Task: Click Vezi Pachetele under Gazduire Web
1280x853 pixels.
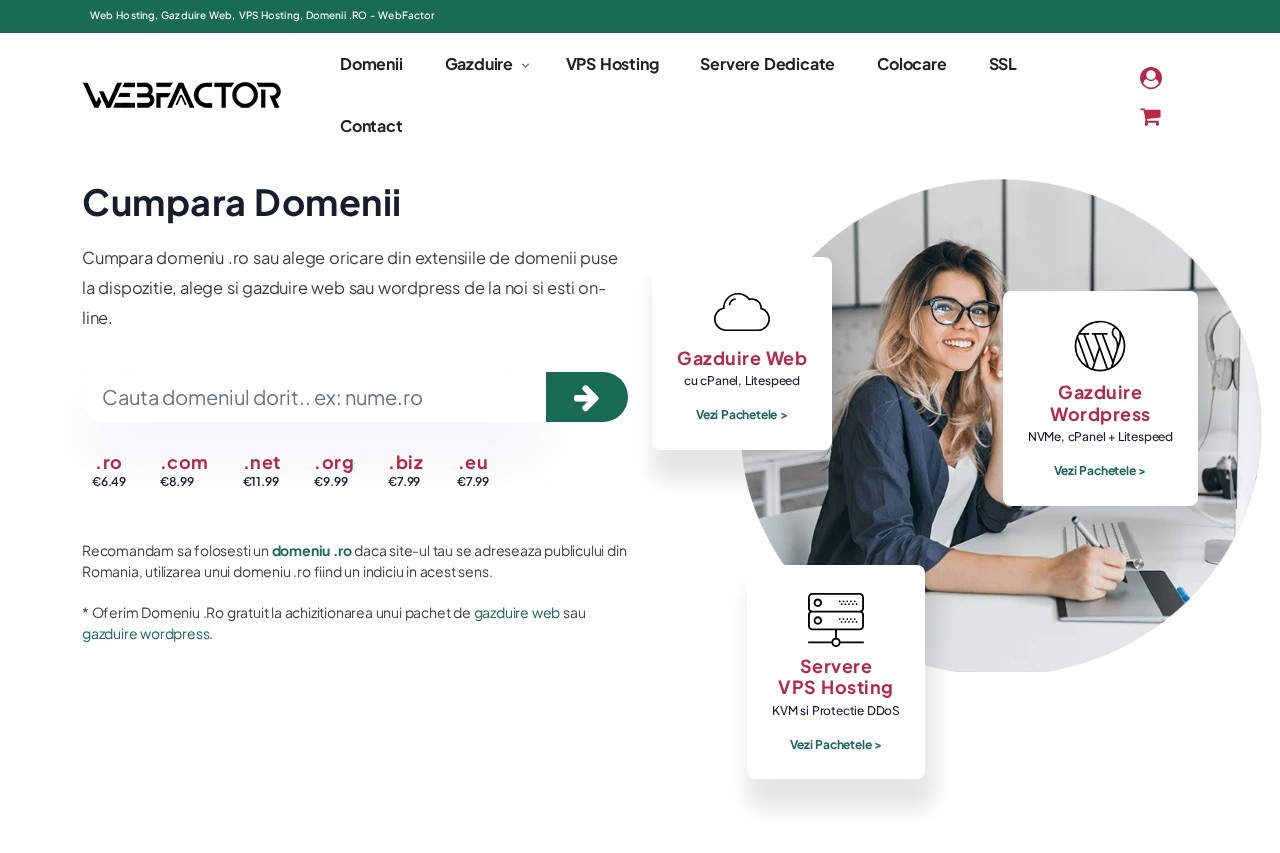Action: (741, 414)
